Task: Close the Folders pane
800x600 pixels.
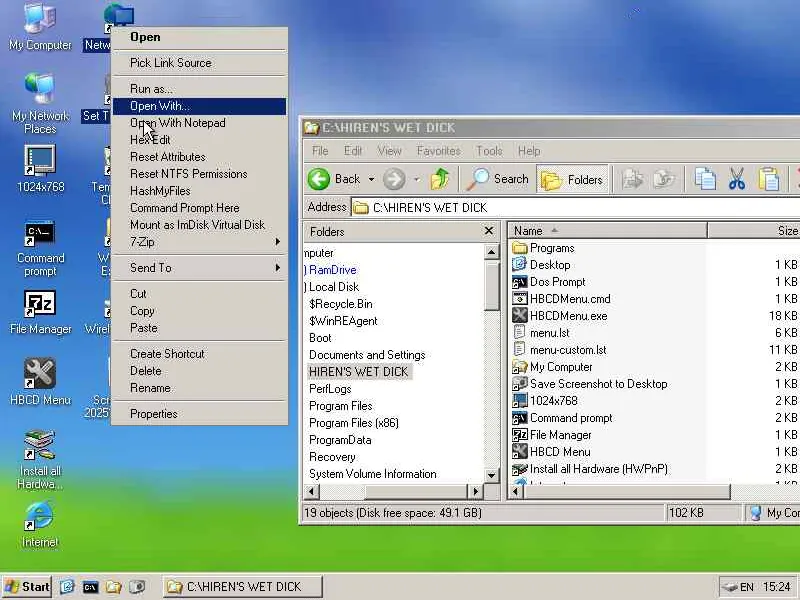Action: 489,231
